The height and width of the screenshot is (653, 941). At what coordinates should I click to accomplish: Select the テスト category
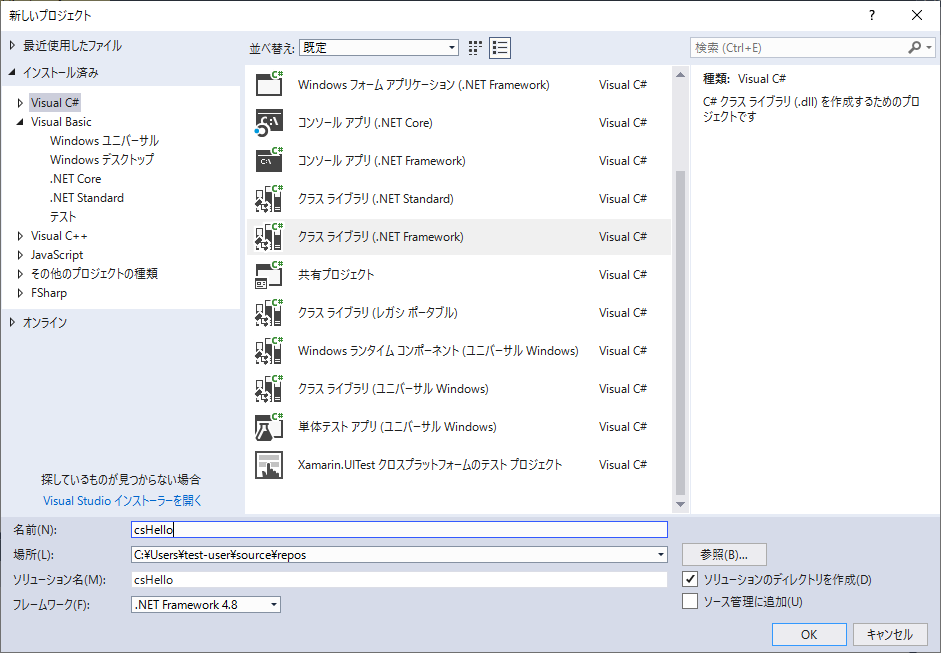click(x=63, y=217)
